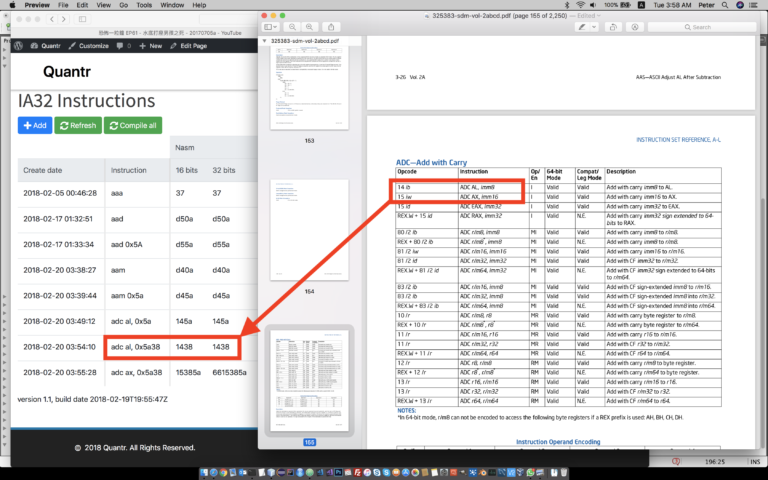Select page 155 thumbnail in sidebar

tap(310, 381)
